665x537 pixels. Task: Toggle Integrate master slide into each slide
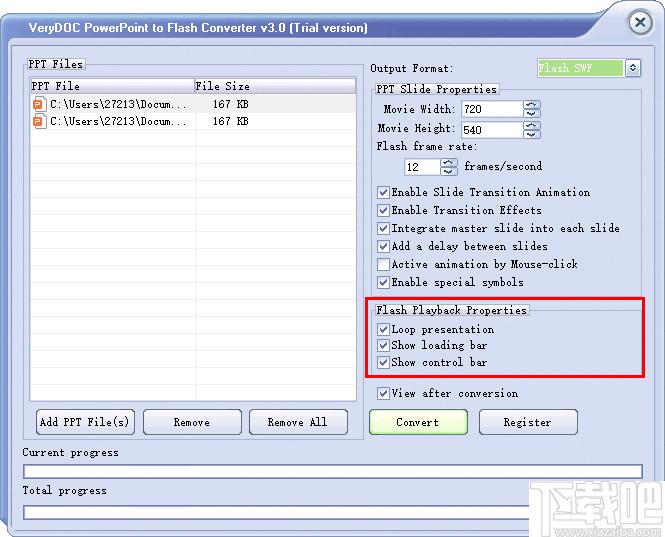383,228
